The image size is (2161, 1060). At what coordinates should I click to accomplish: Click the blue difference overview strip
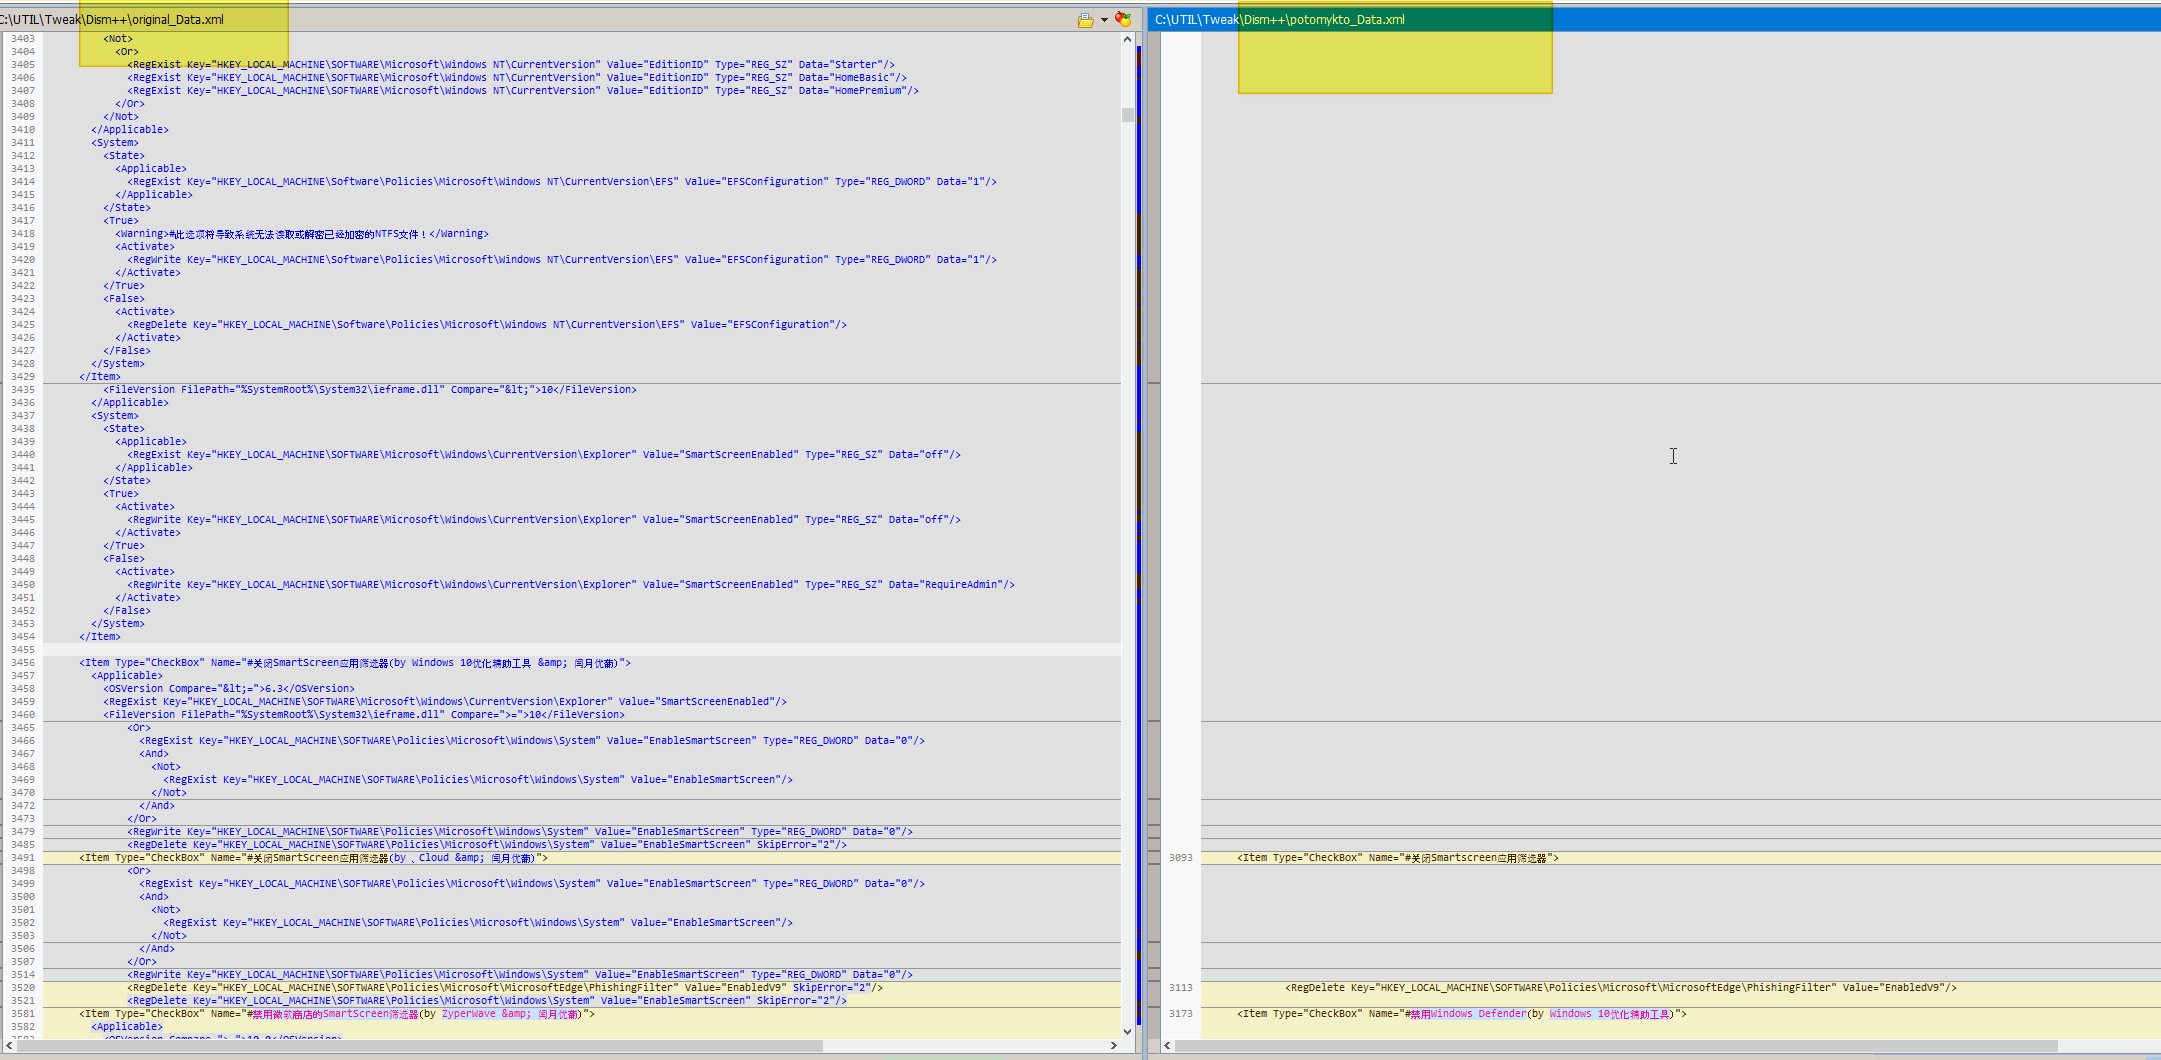click(1139, 500)
